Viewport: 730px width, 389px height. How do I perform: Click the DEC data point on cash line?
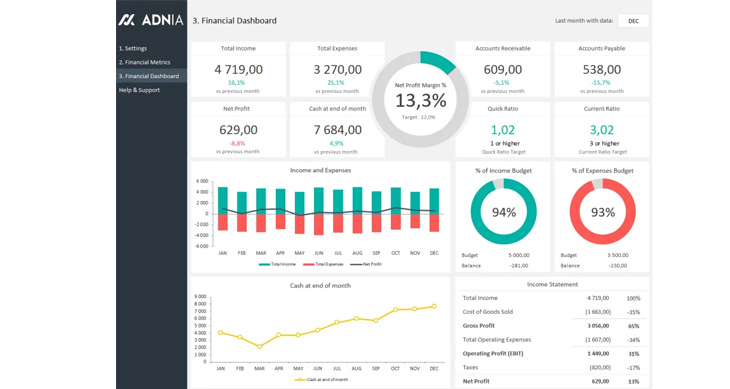(434, 306)
